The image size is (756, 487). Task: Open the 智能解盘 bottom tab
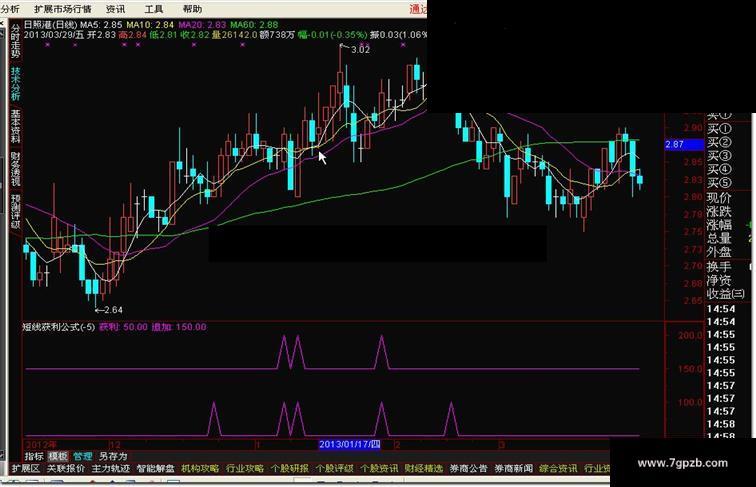point(155,468)
